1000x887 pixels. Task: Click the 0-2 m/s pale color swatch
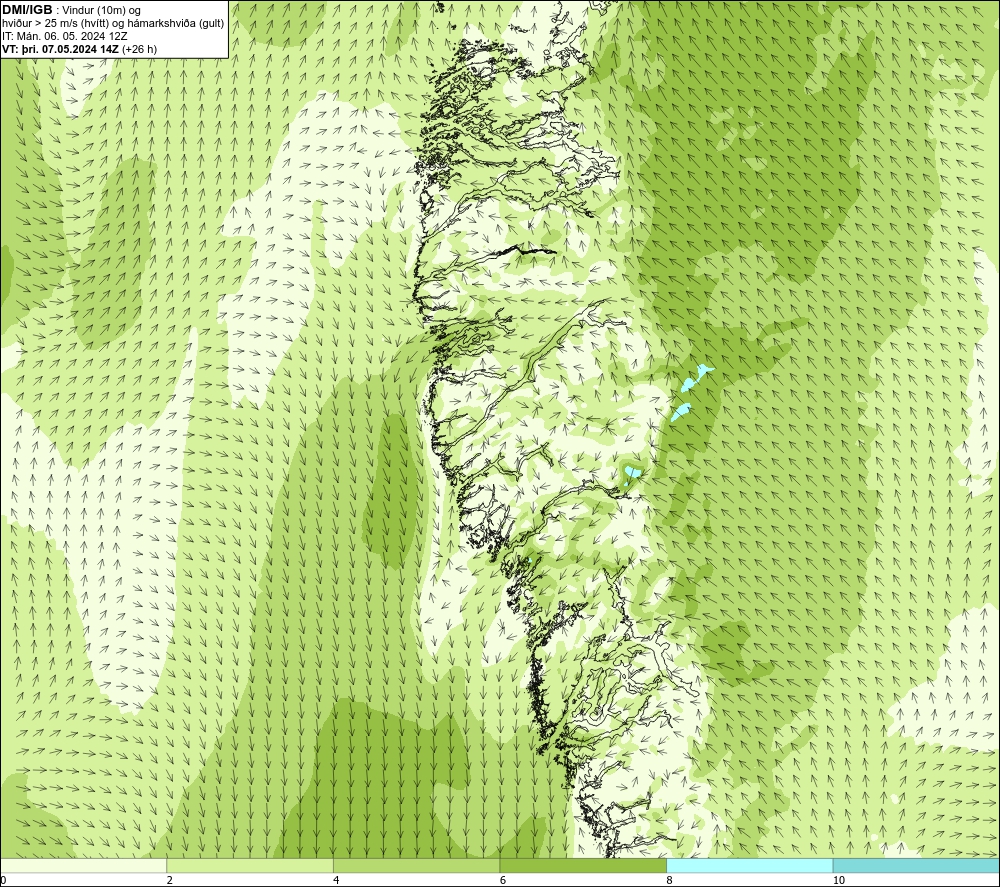pos(83,865)
